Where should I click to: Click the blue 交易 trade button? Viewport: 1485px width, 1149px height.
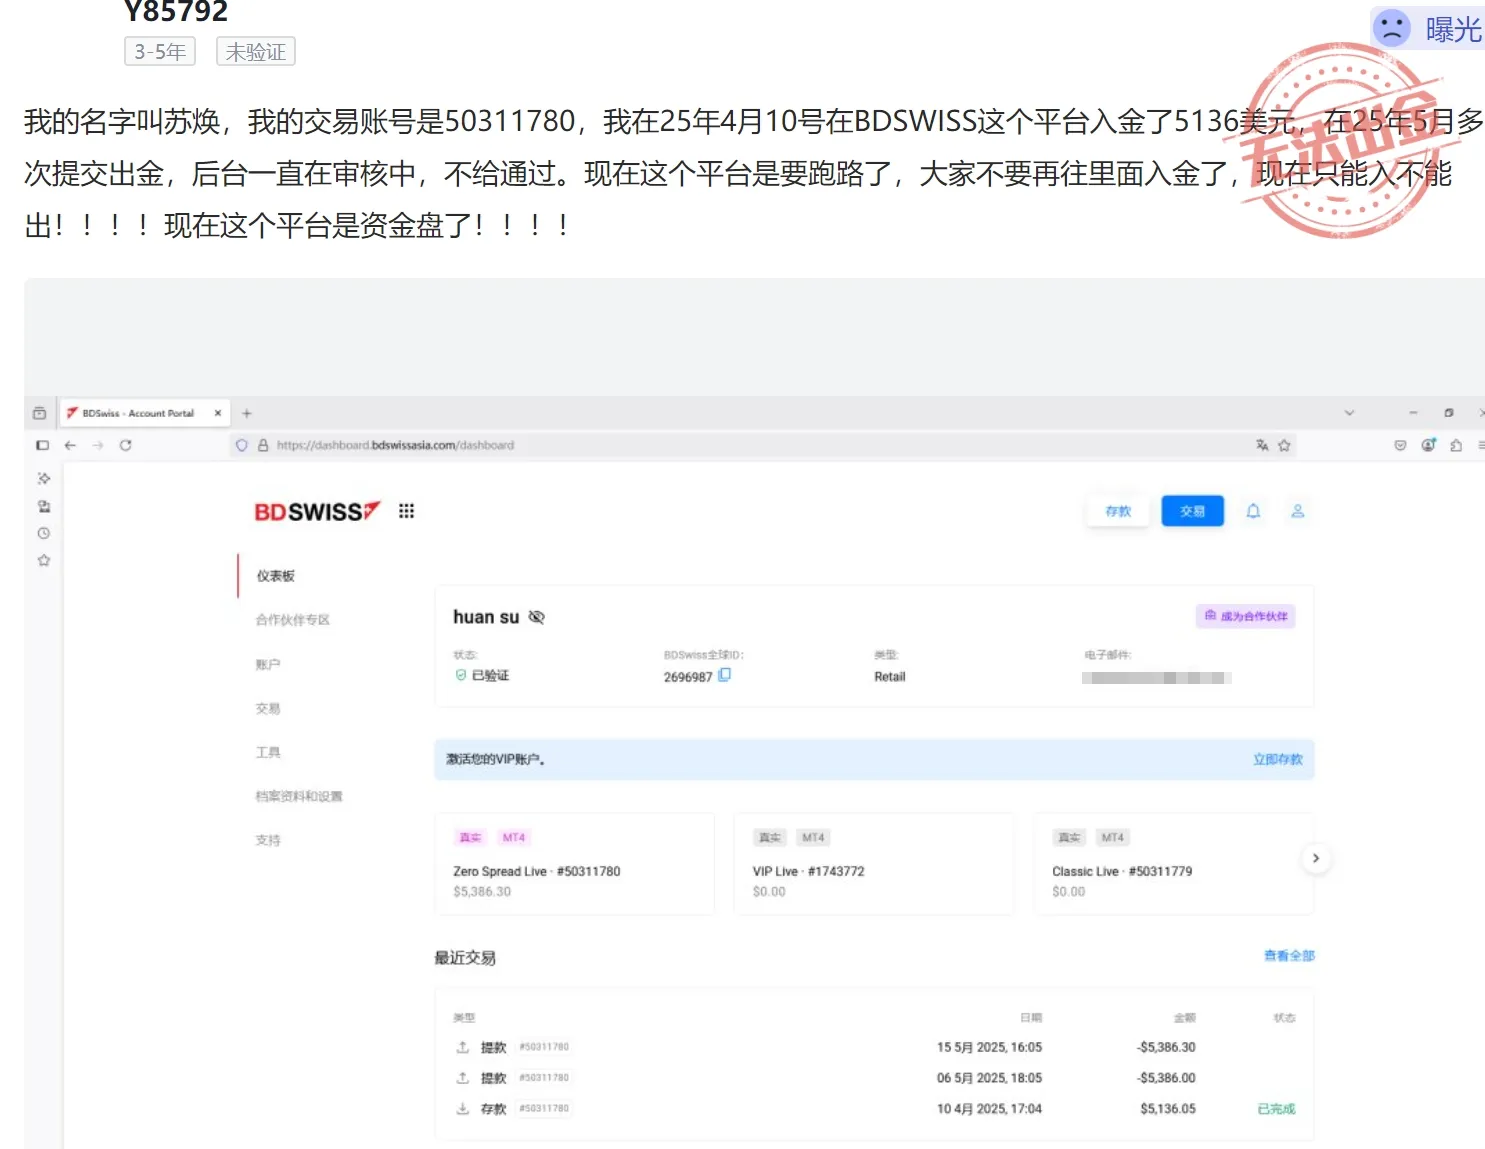(x=1192, y=511)
